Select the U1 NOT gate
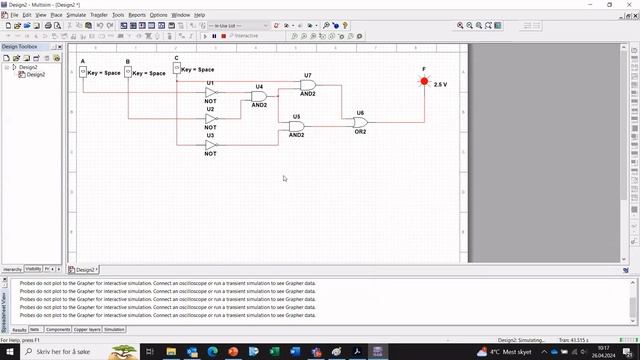Viewport: 640px width, 360px height. pyautogui.click(x=211, y=93)
